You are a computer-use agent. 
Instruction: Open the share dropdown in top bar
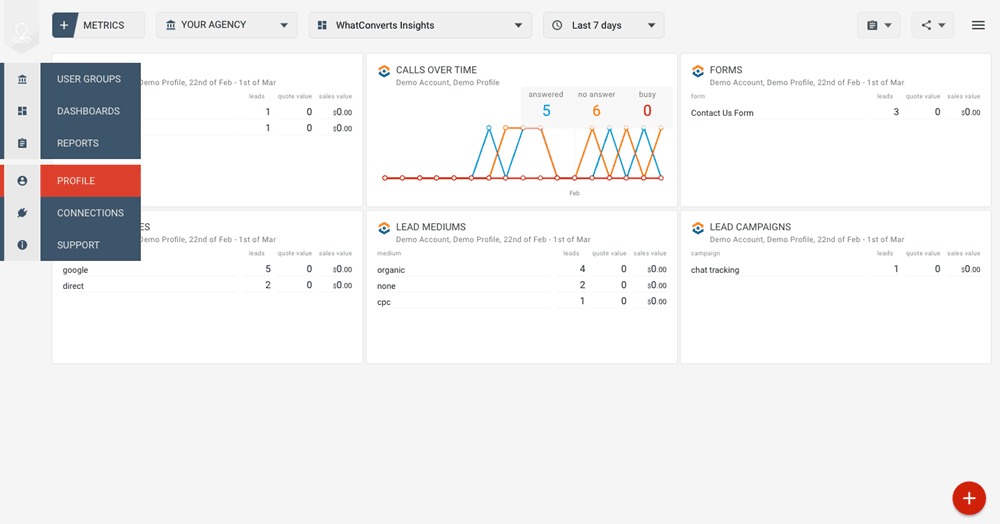pos(932,25)
